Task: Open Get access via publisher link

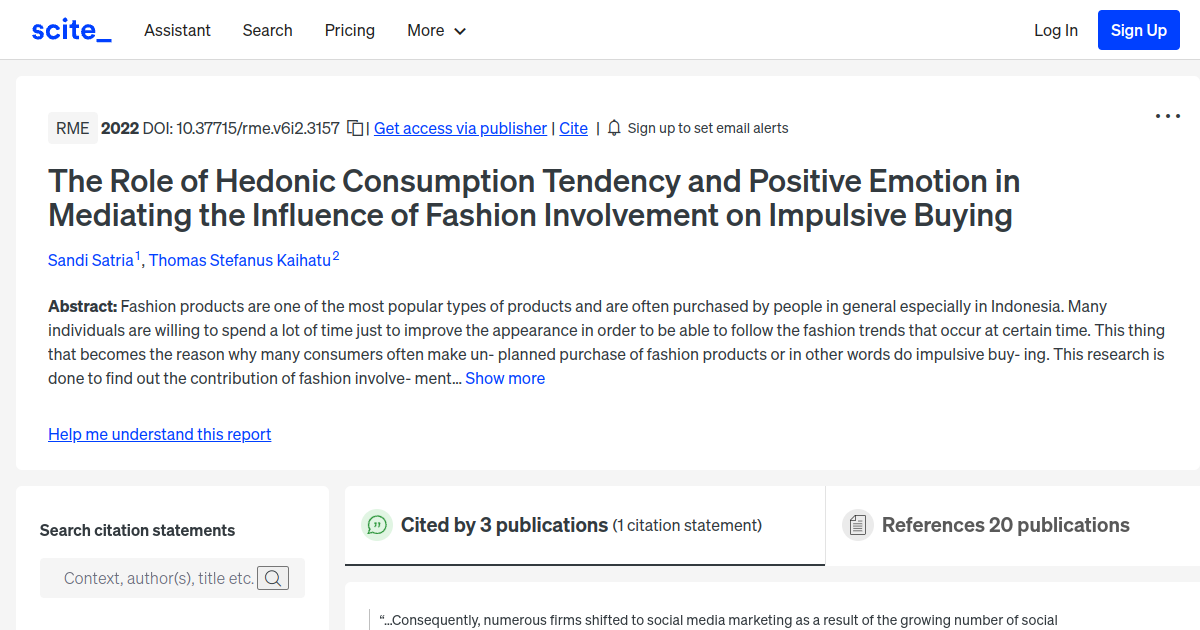Action: tap(460, 128)
